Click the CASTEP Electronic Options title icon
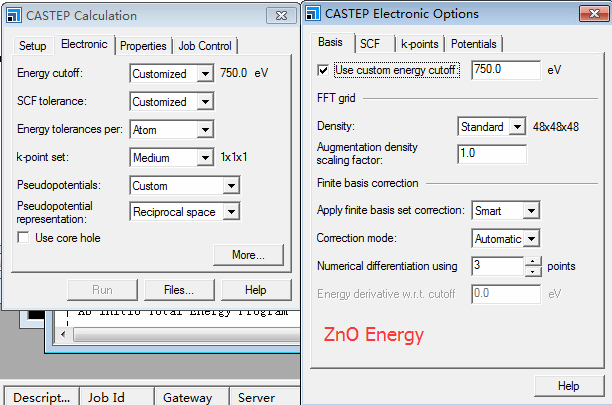 pos(313,13)
